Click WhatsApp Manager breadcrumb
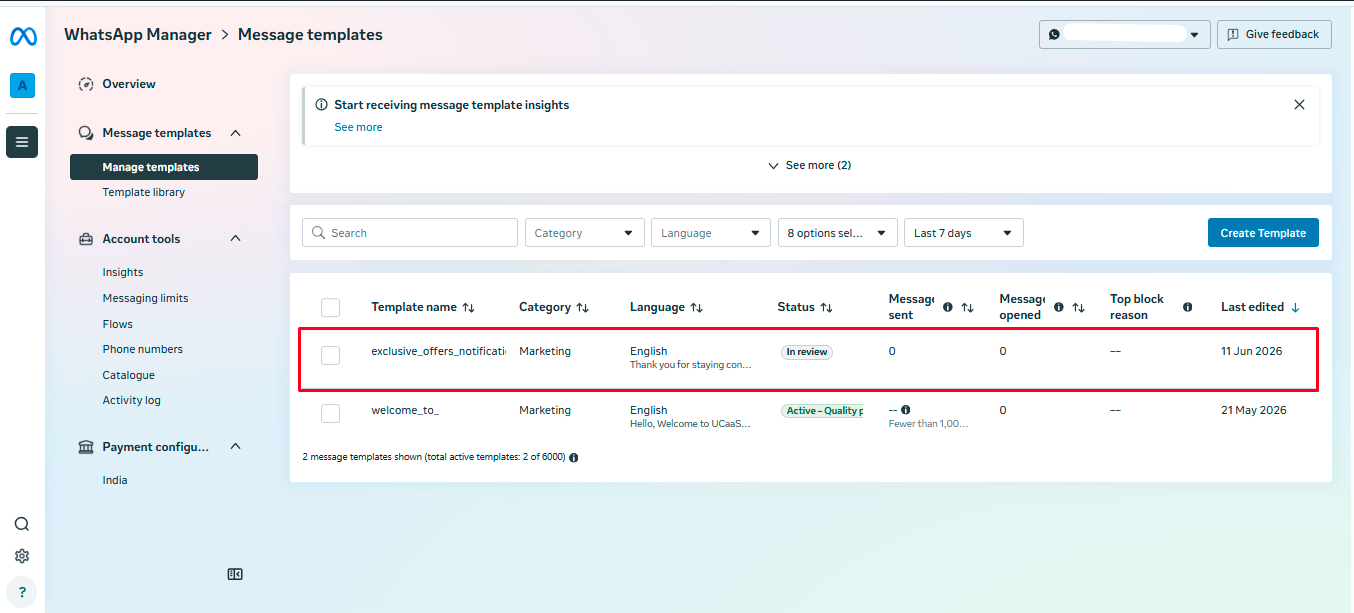This screenshot has width=1354, height=613. coord(138,34)
